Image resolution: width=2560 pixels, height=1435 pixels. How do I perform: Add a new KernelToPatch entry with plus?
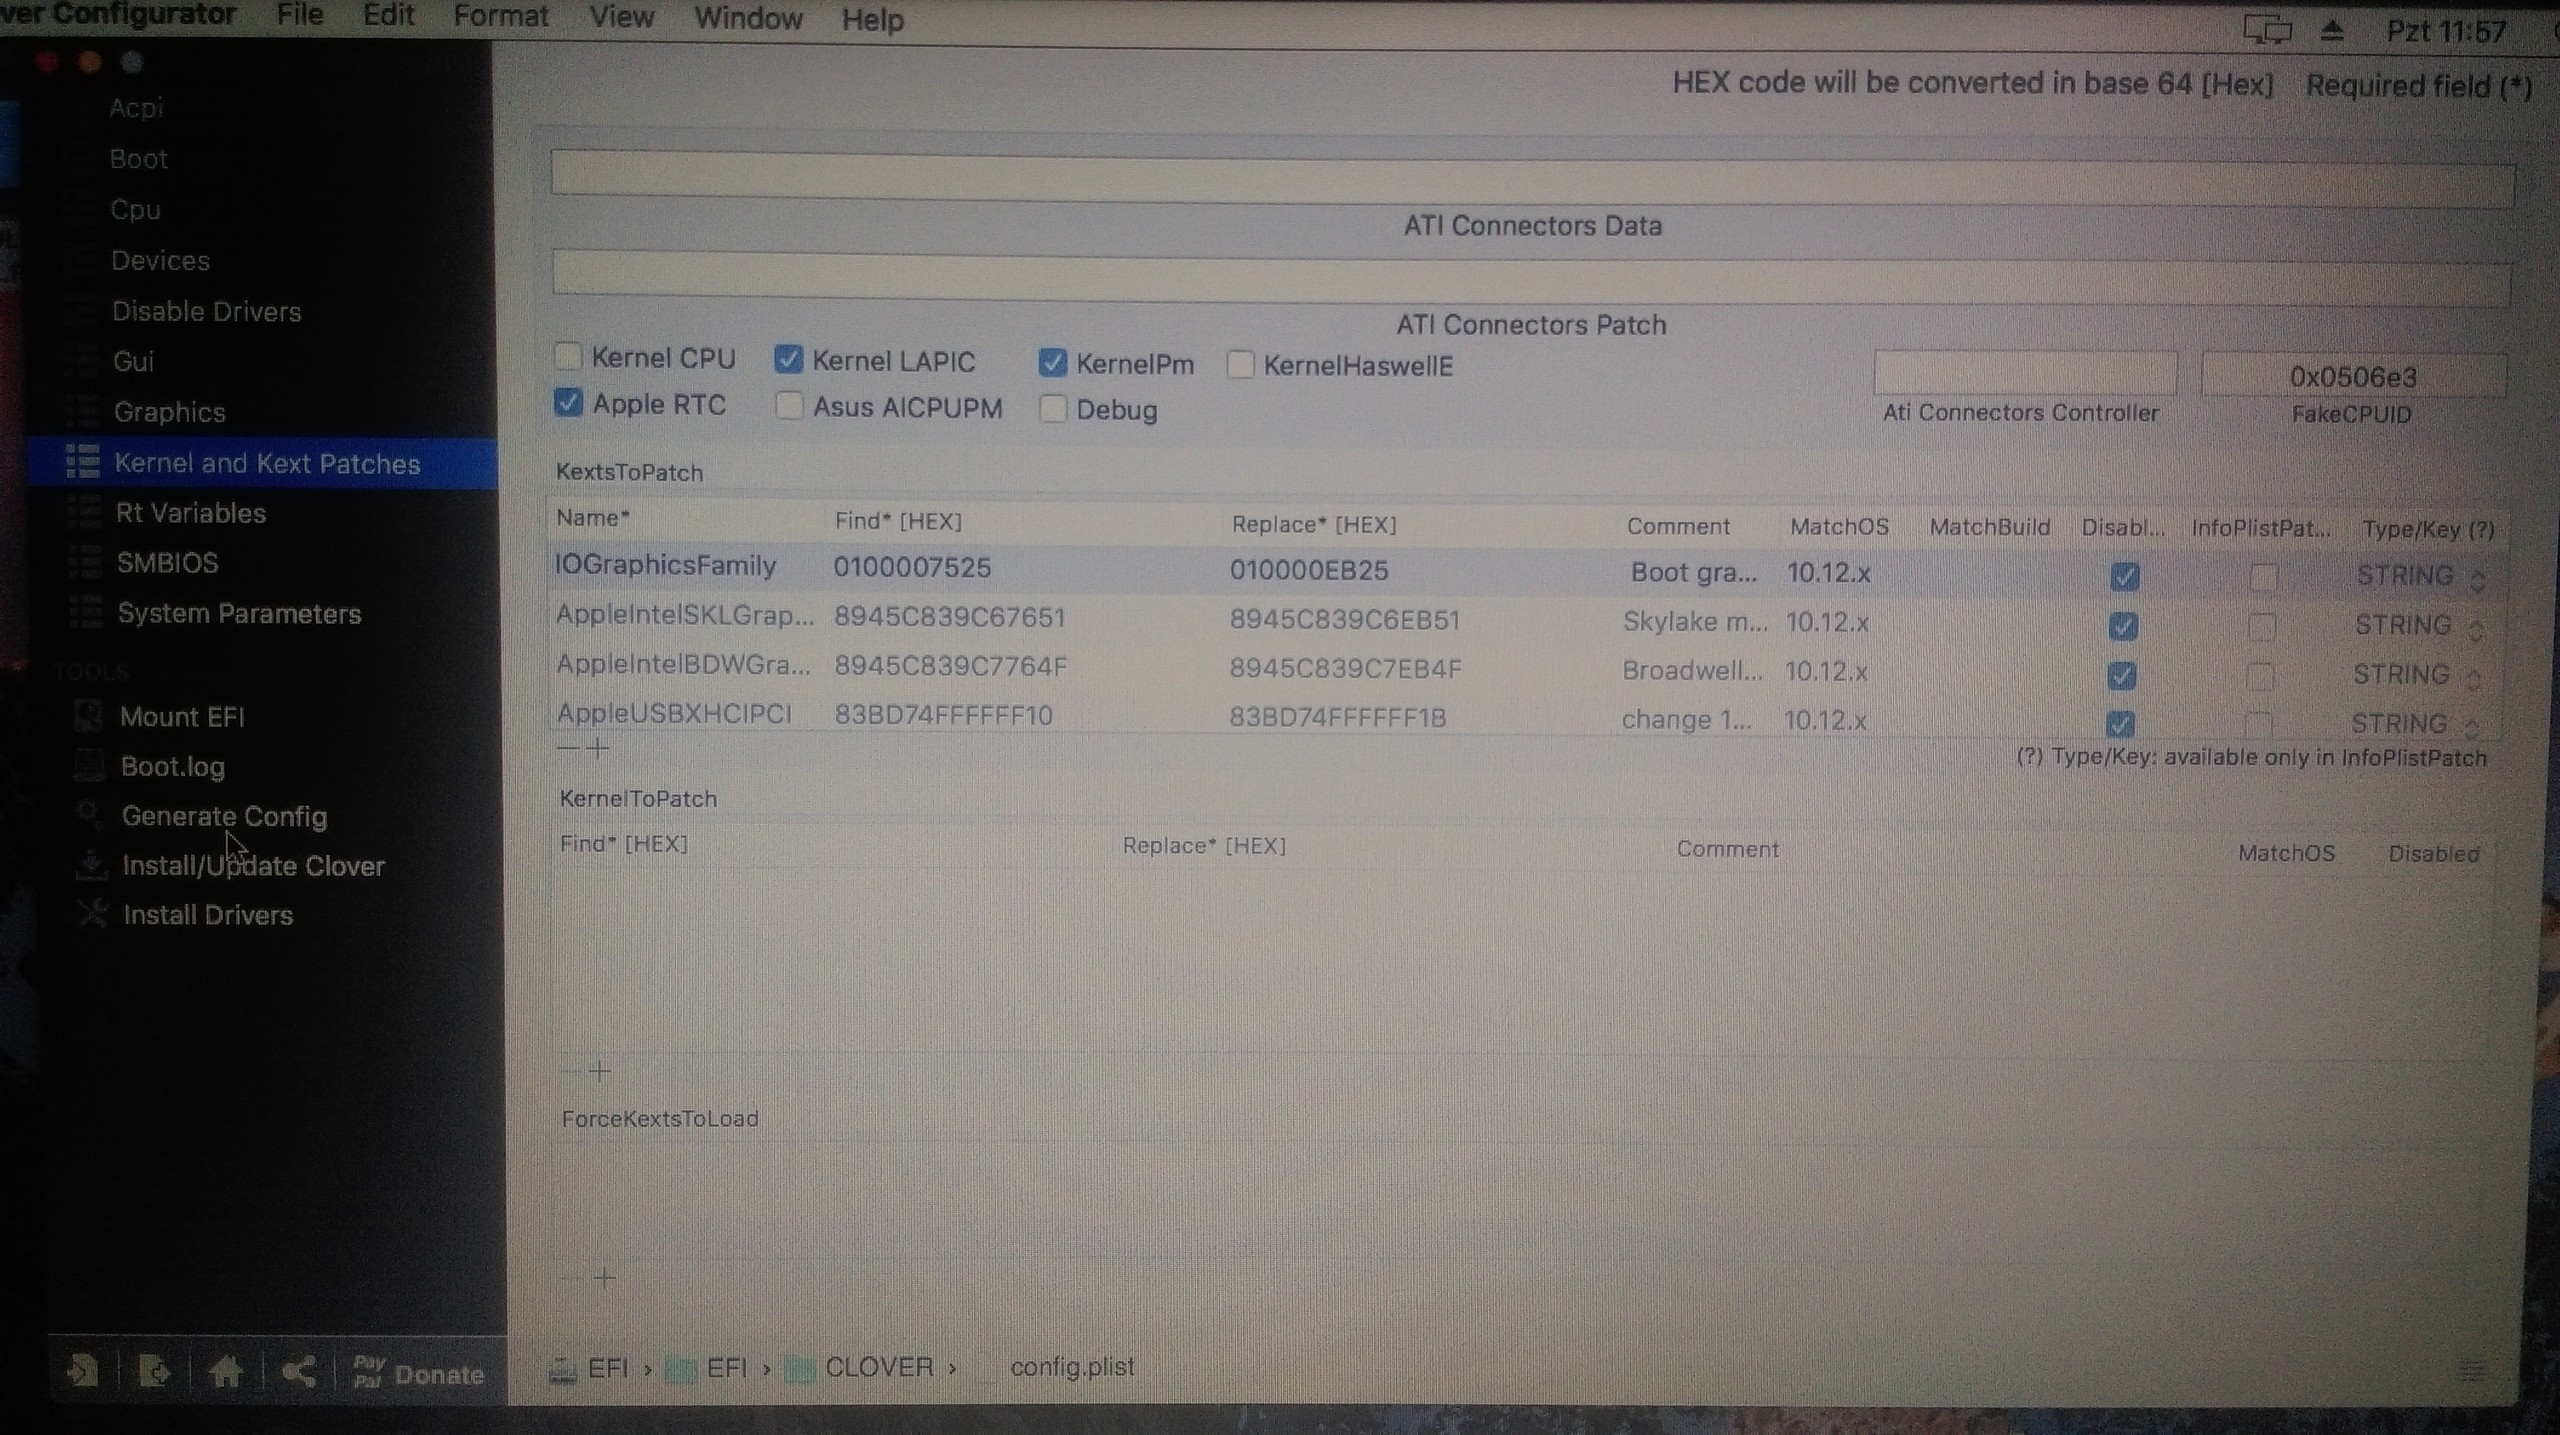600,1072
